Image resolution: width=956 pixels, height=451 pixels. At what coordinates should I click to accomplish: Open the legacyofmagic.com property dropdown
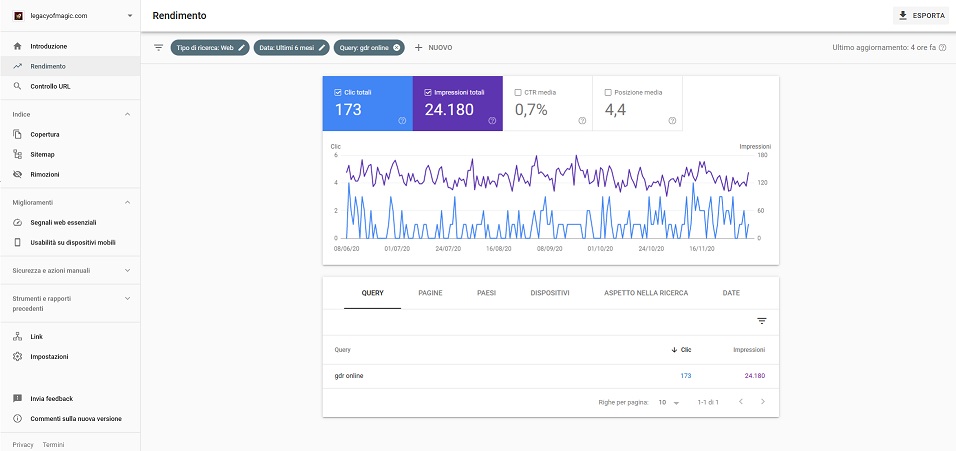click(129, 16)
